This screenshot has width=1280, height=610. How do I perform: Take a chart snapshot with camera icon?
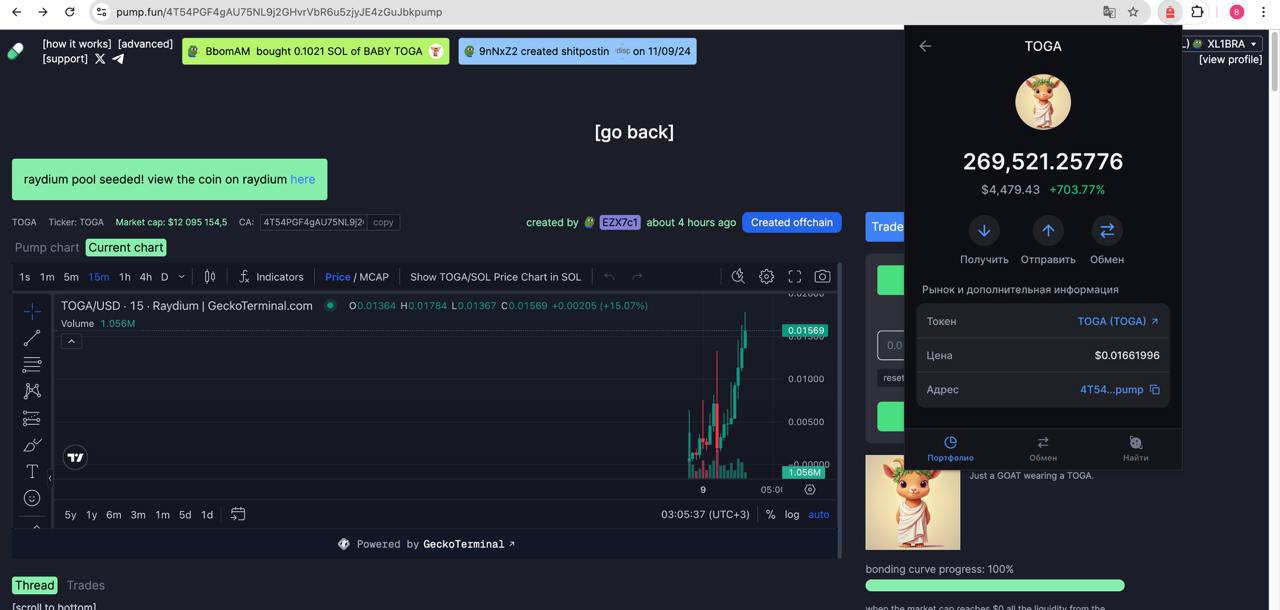coord(822,277)
